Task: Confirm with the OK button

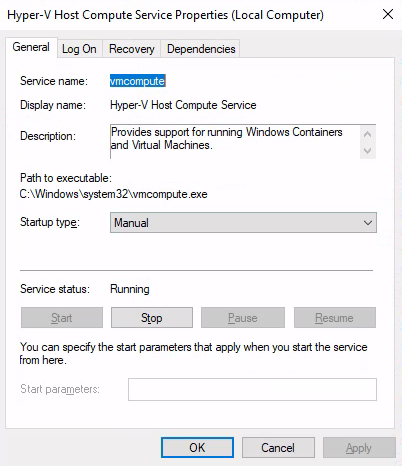Action: [197, 447]
